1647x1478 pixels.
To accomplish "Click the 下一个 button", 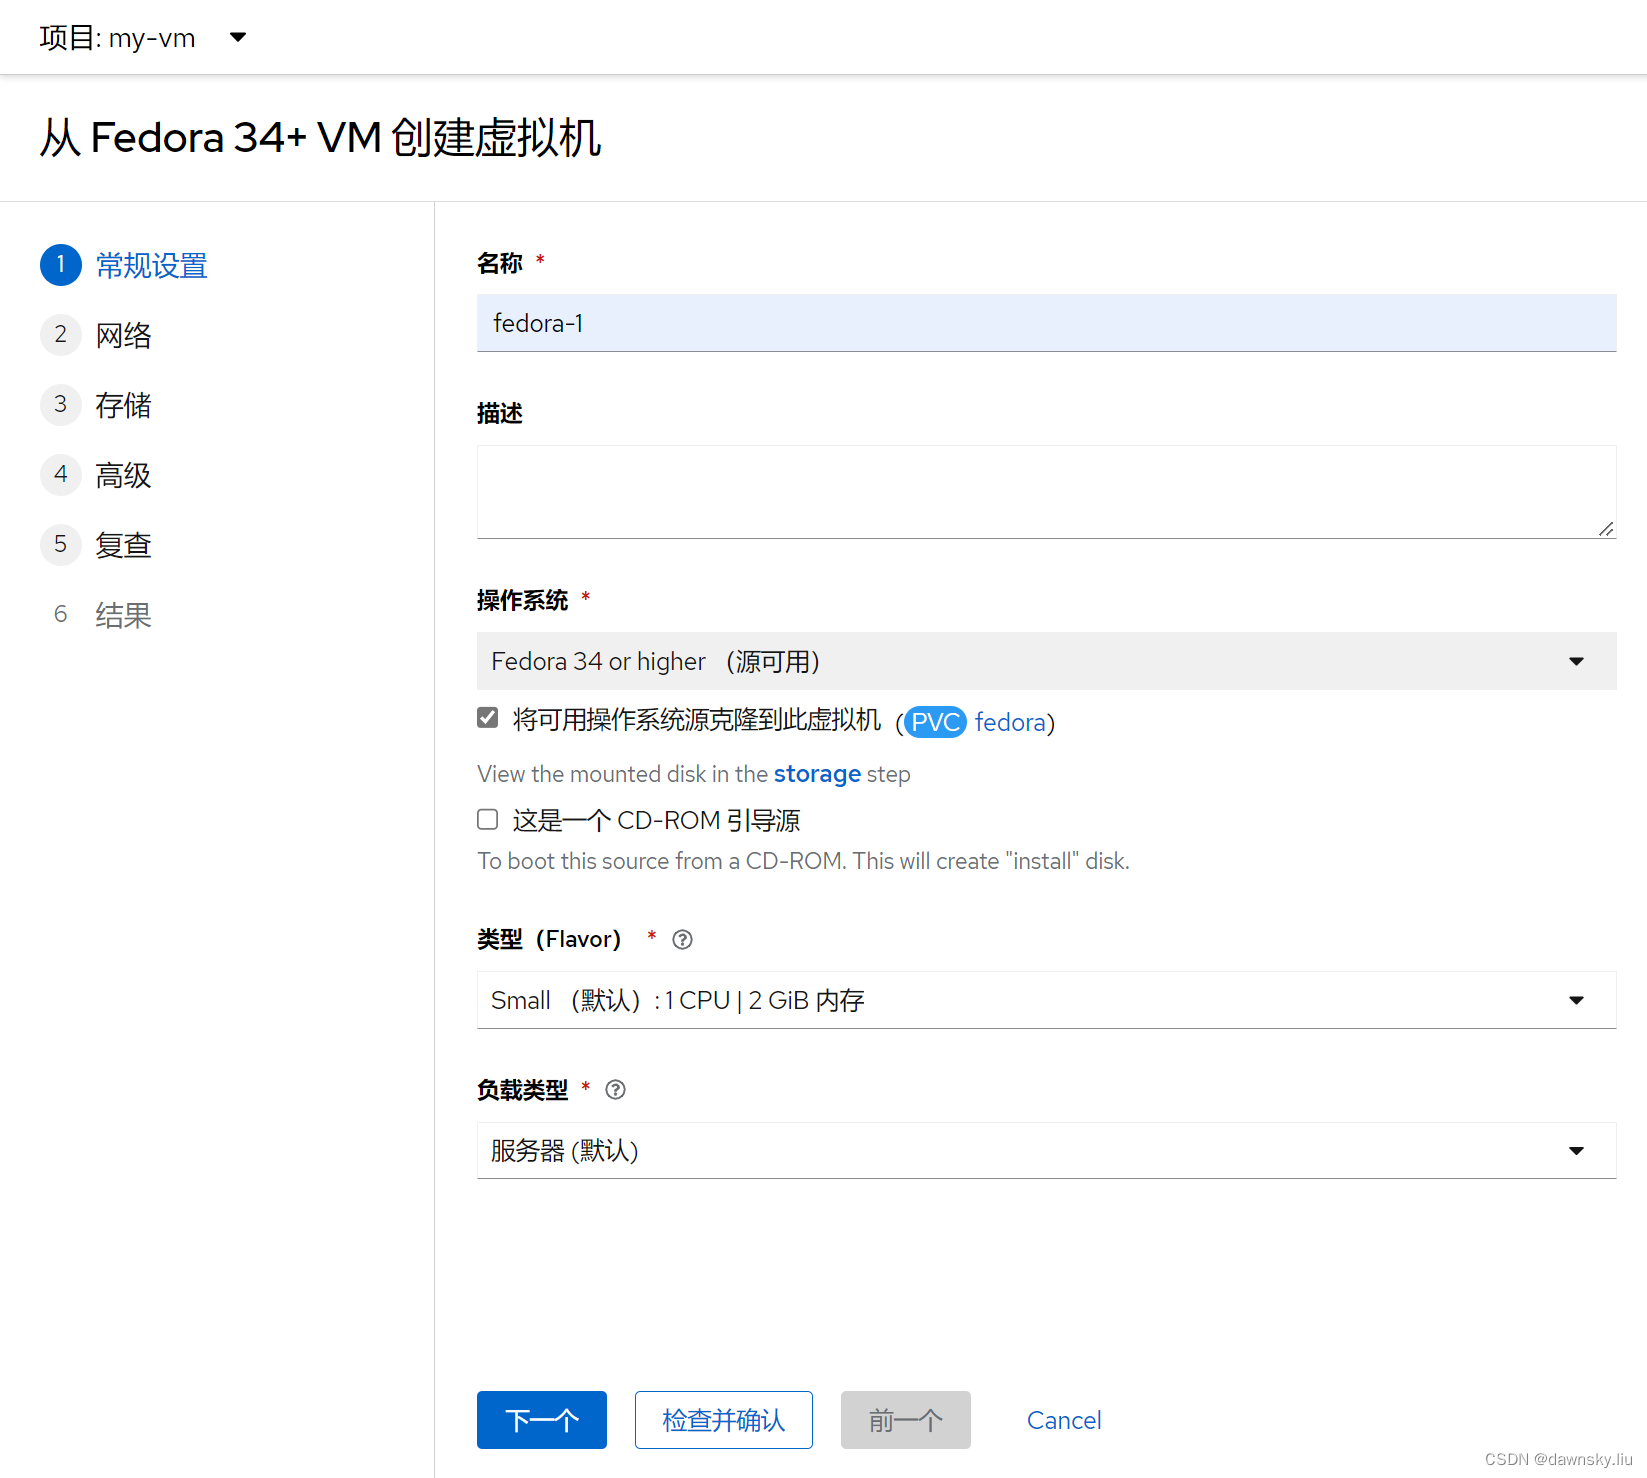I will click(x=541, y=1419).
